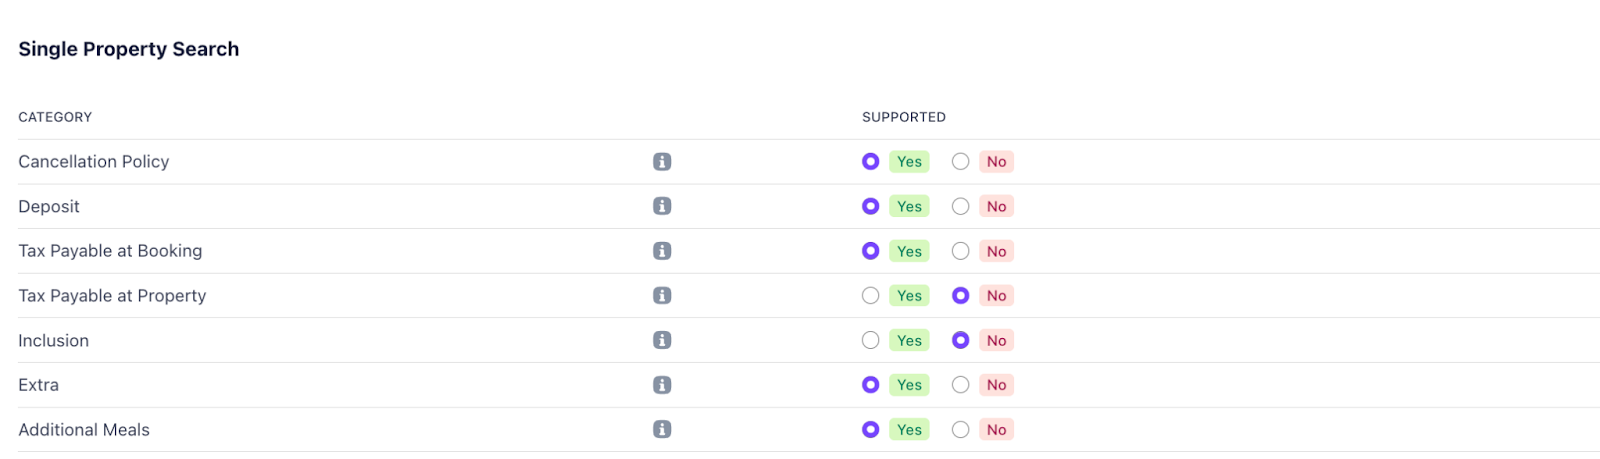The height and width of the screenshot is (459, 1600).
Task: Click the Single Property Search heading
Action: pos(129,49)
